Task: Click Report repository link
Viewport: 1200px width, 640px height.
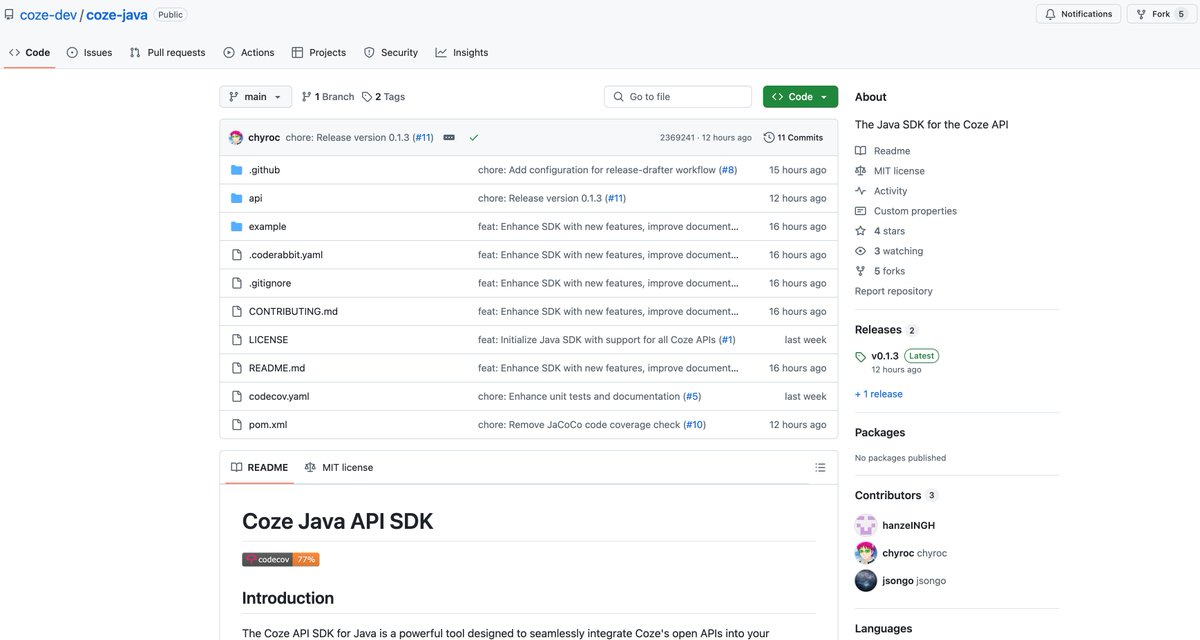Action: click(894, 291)
